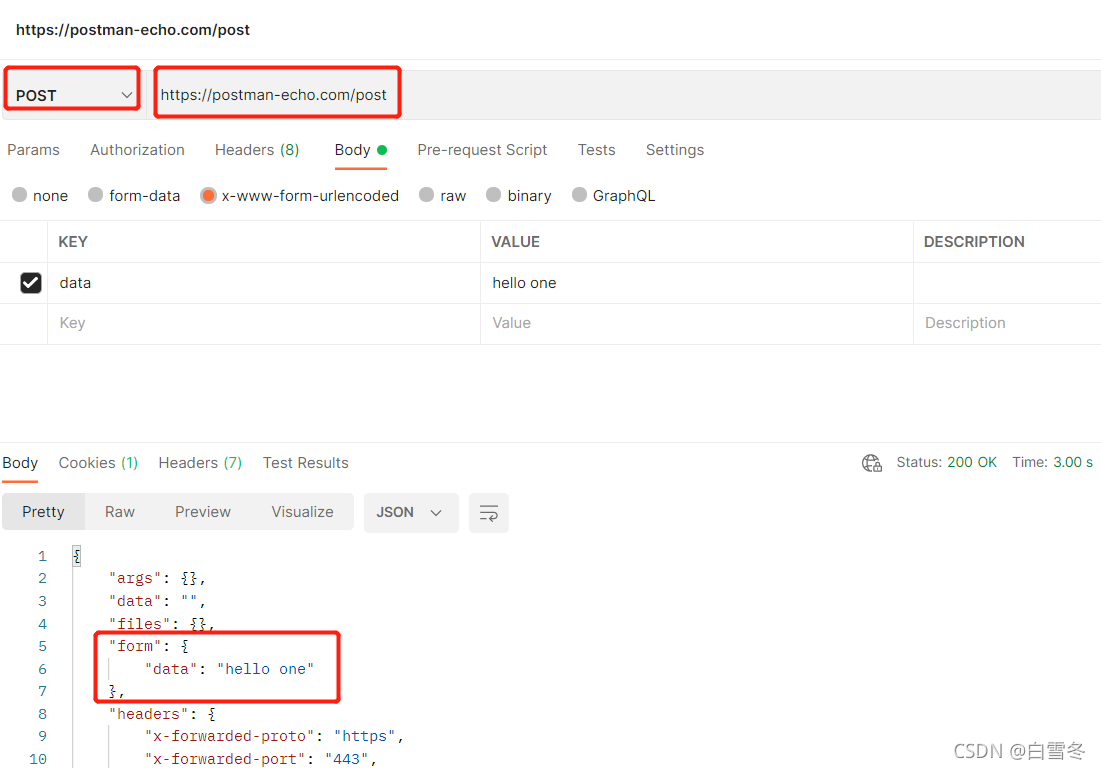Image resolution: width=1101 pixels, height=769 pixels.
Task: Click the request title at the top
Action: point(133,29)
